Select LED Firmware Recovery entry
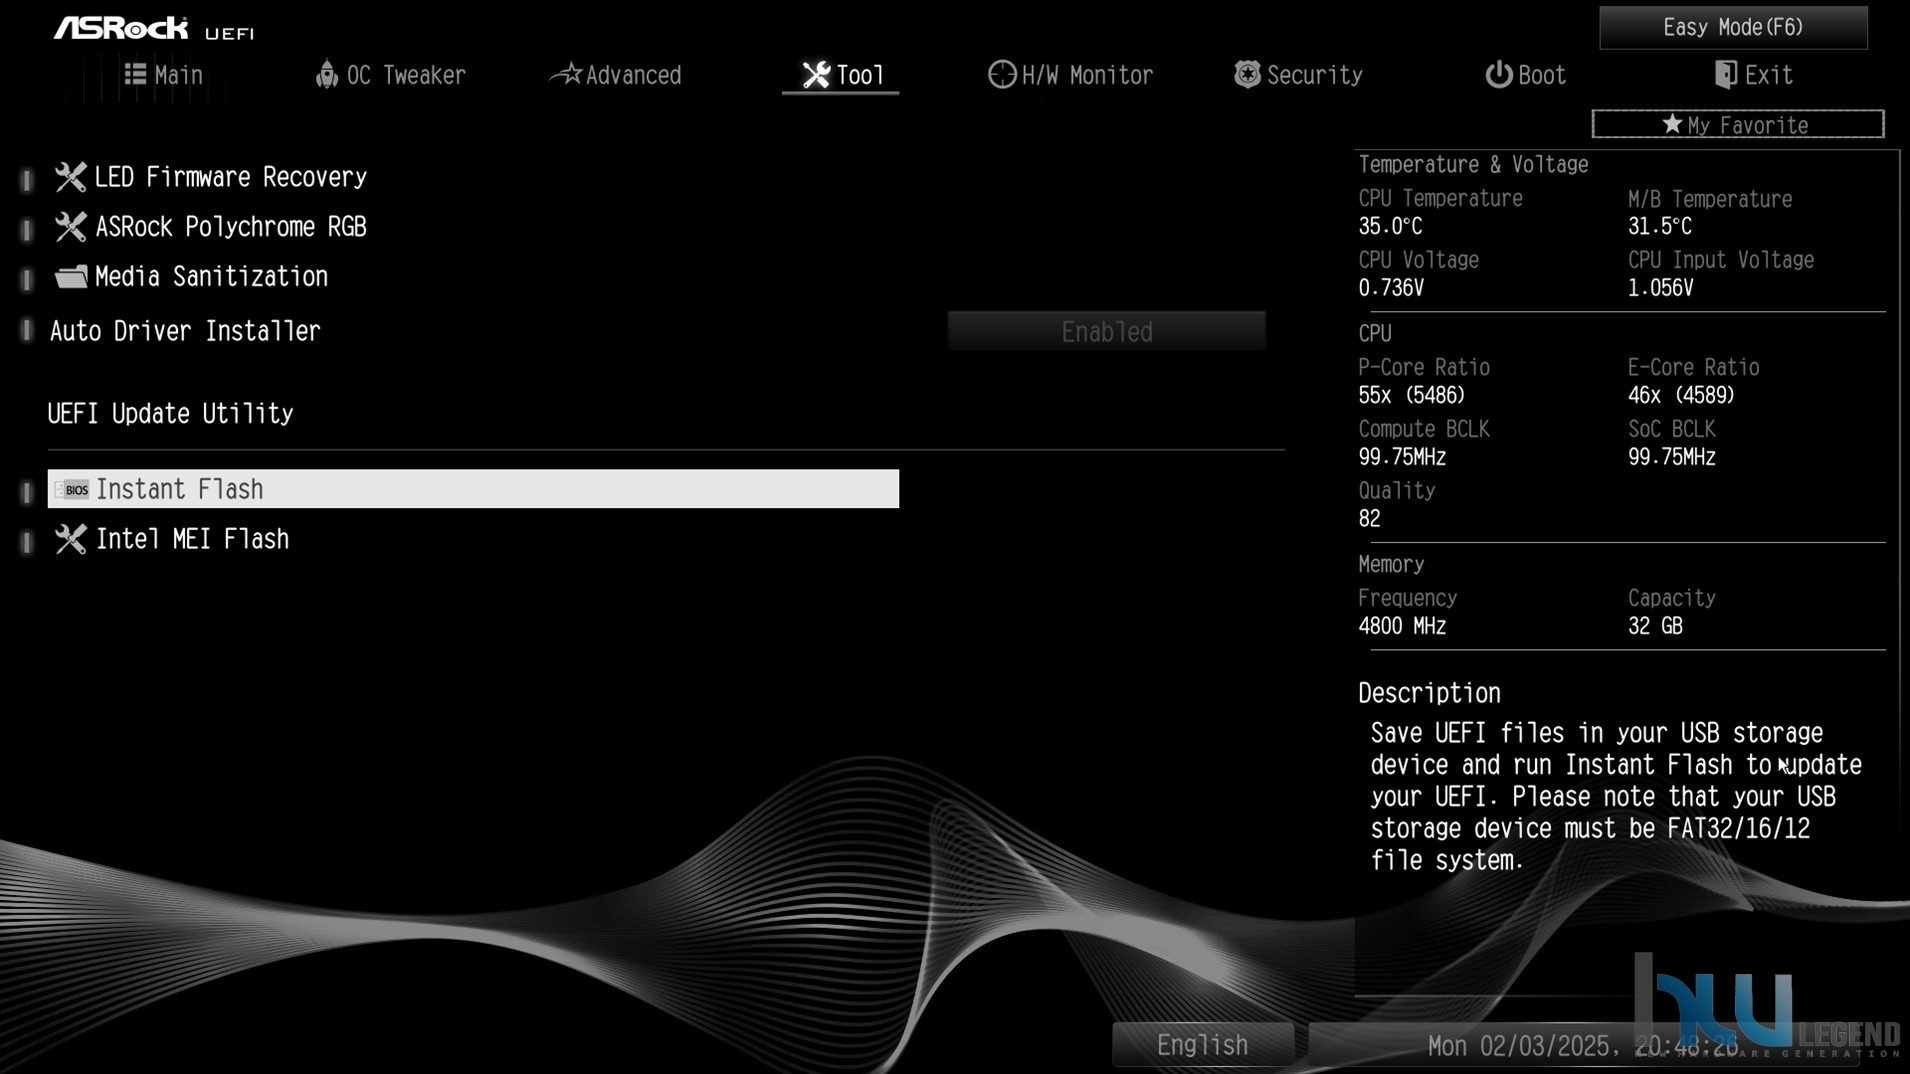The image size is (1910, 1074). pyautogui.click(x=231, y=177)
